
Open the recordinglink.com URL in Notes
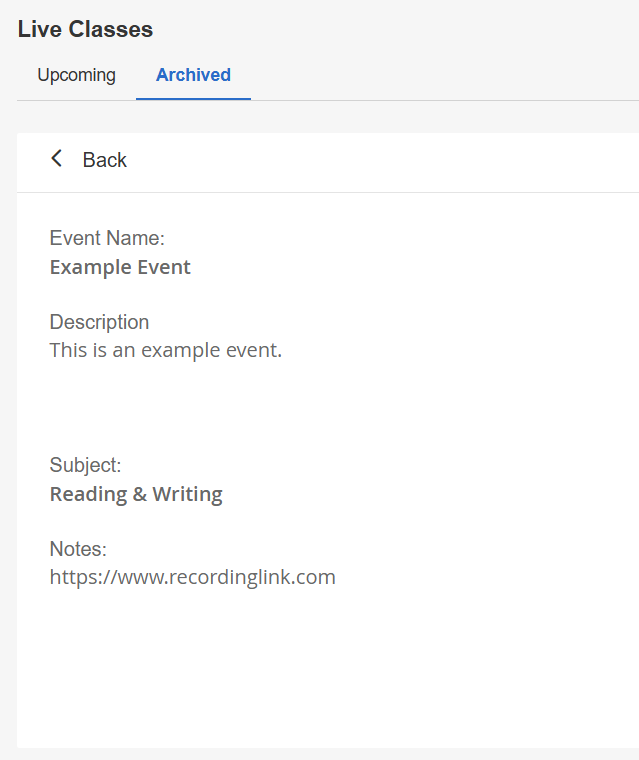(192, 577)
